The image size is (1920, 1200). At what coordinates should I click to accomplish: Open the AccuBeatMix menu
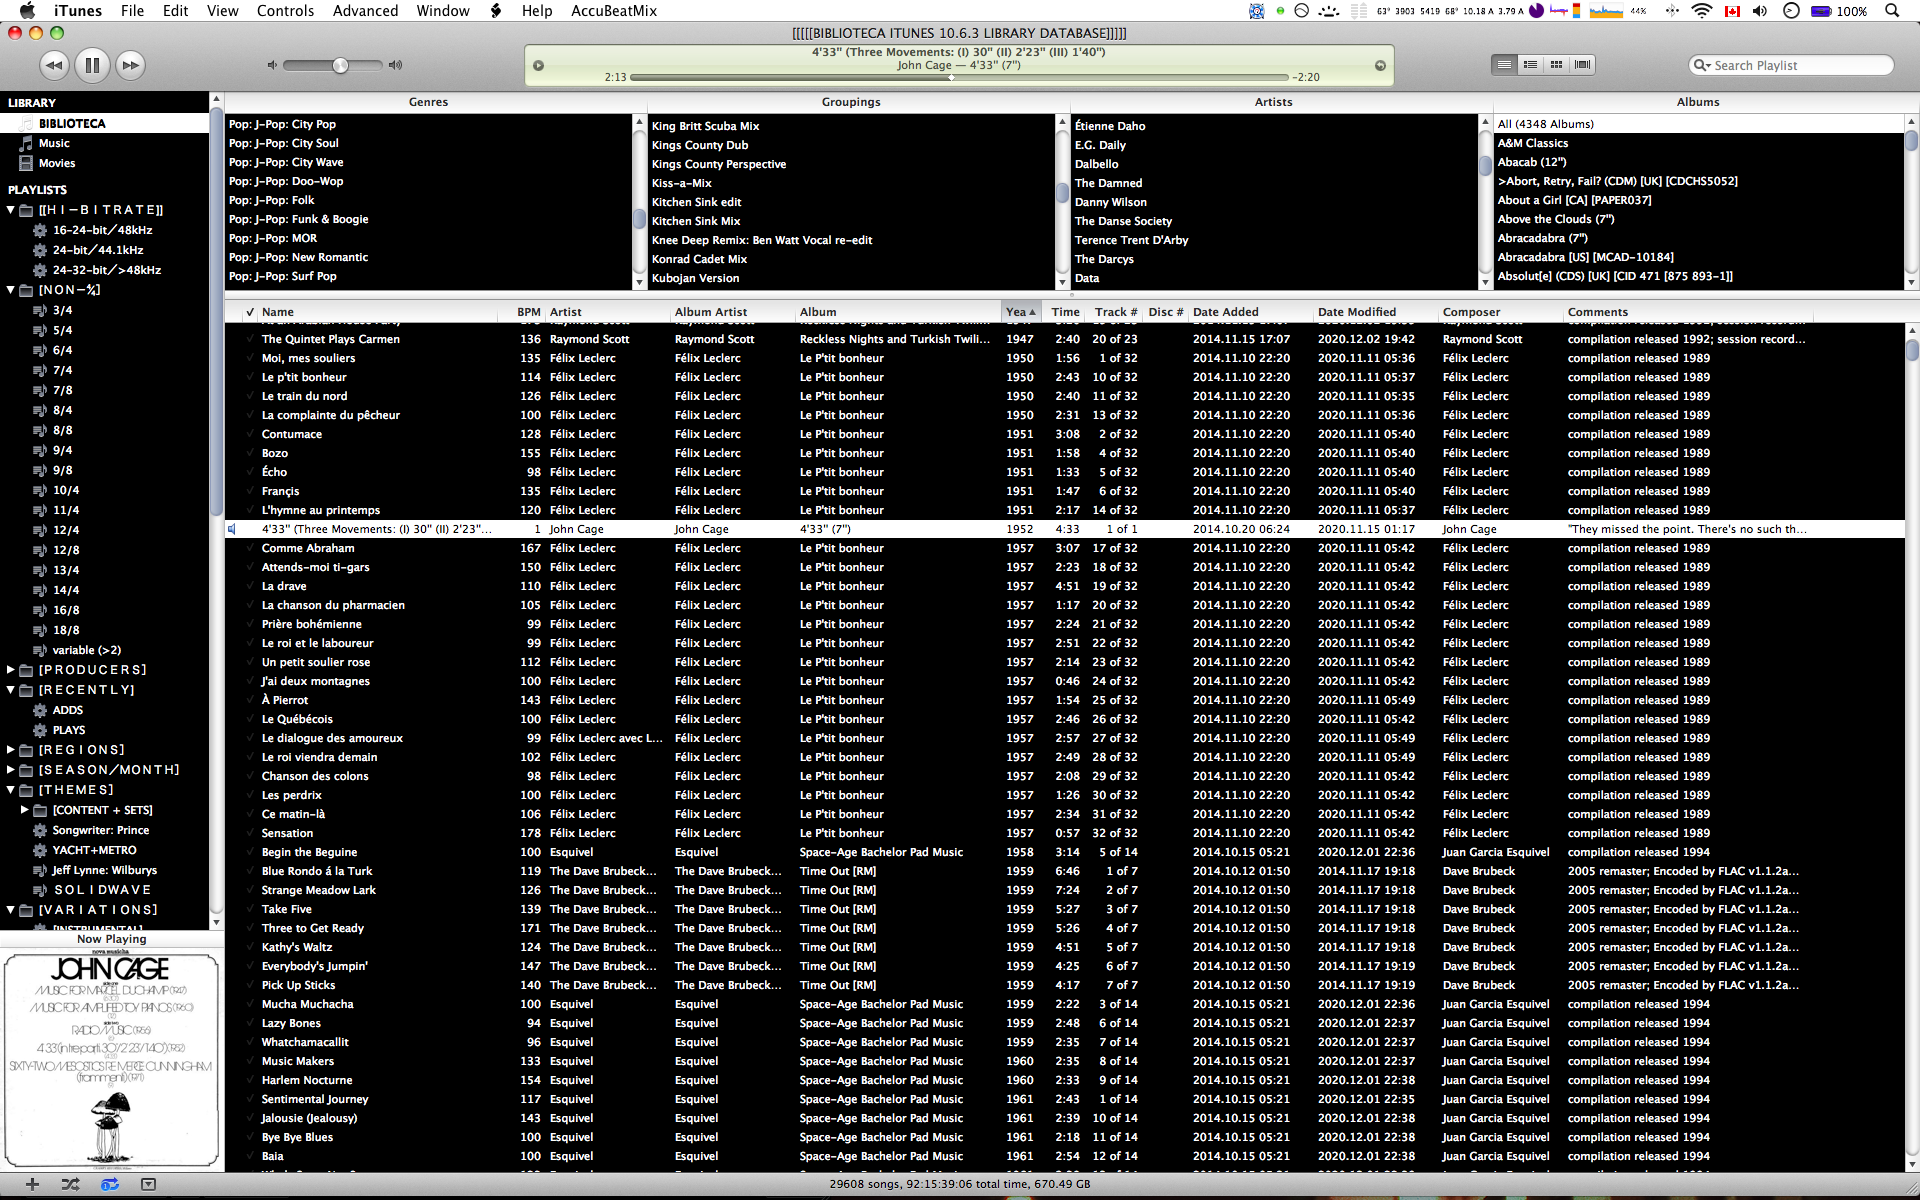pyautogui.click(x=612, y=11)
